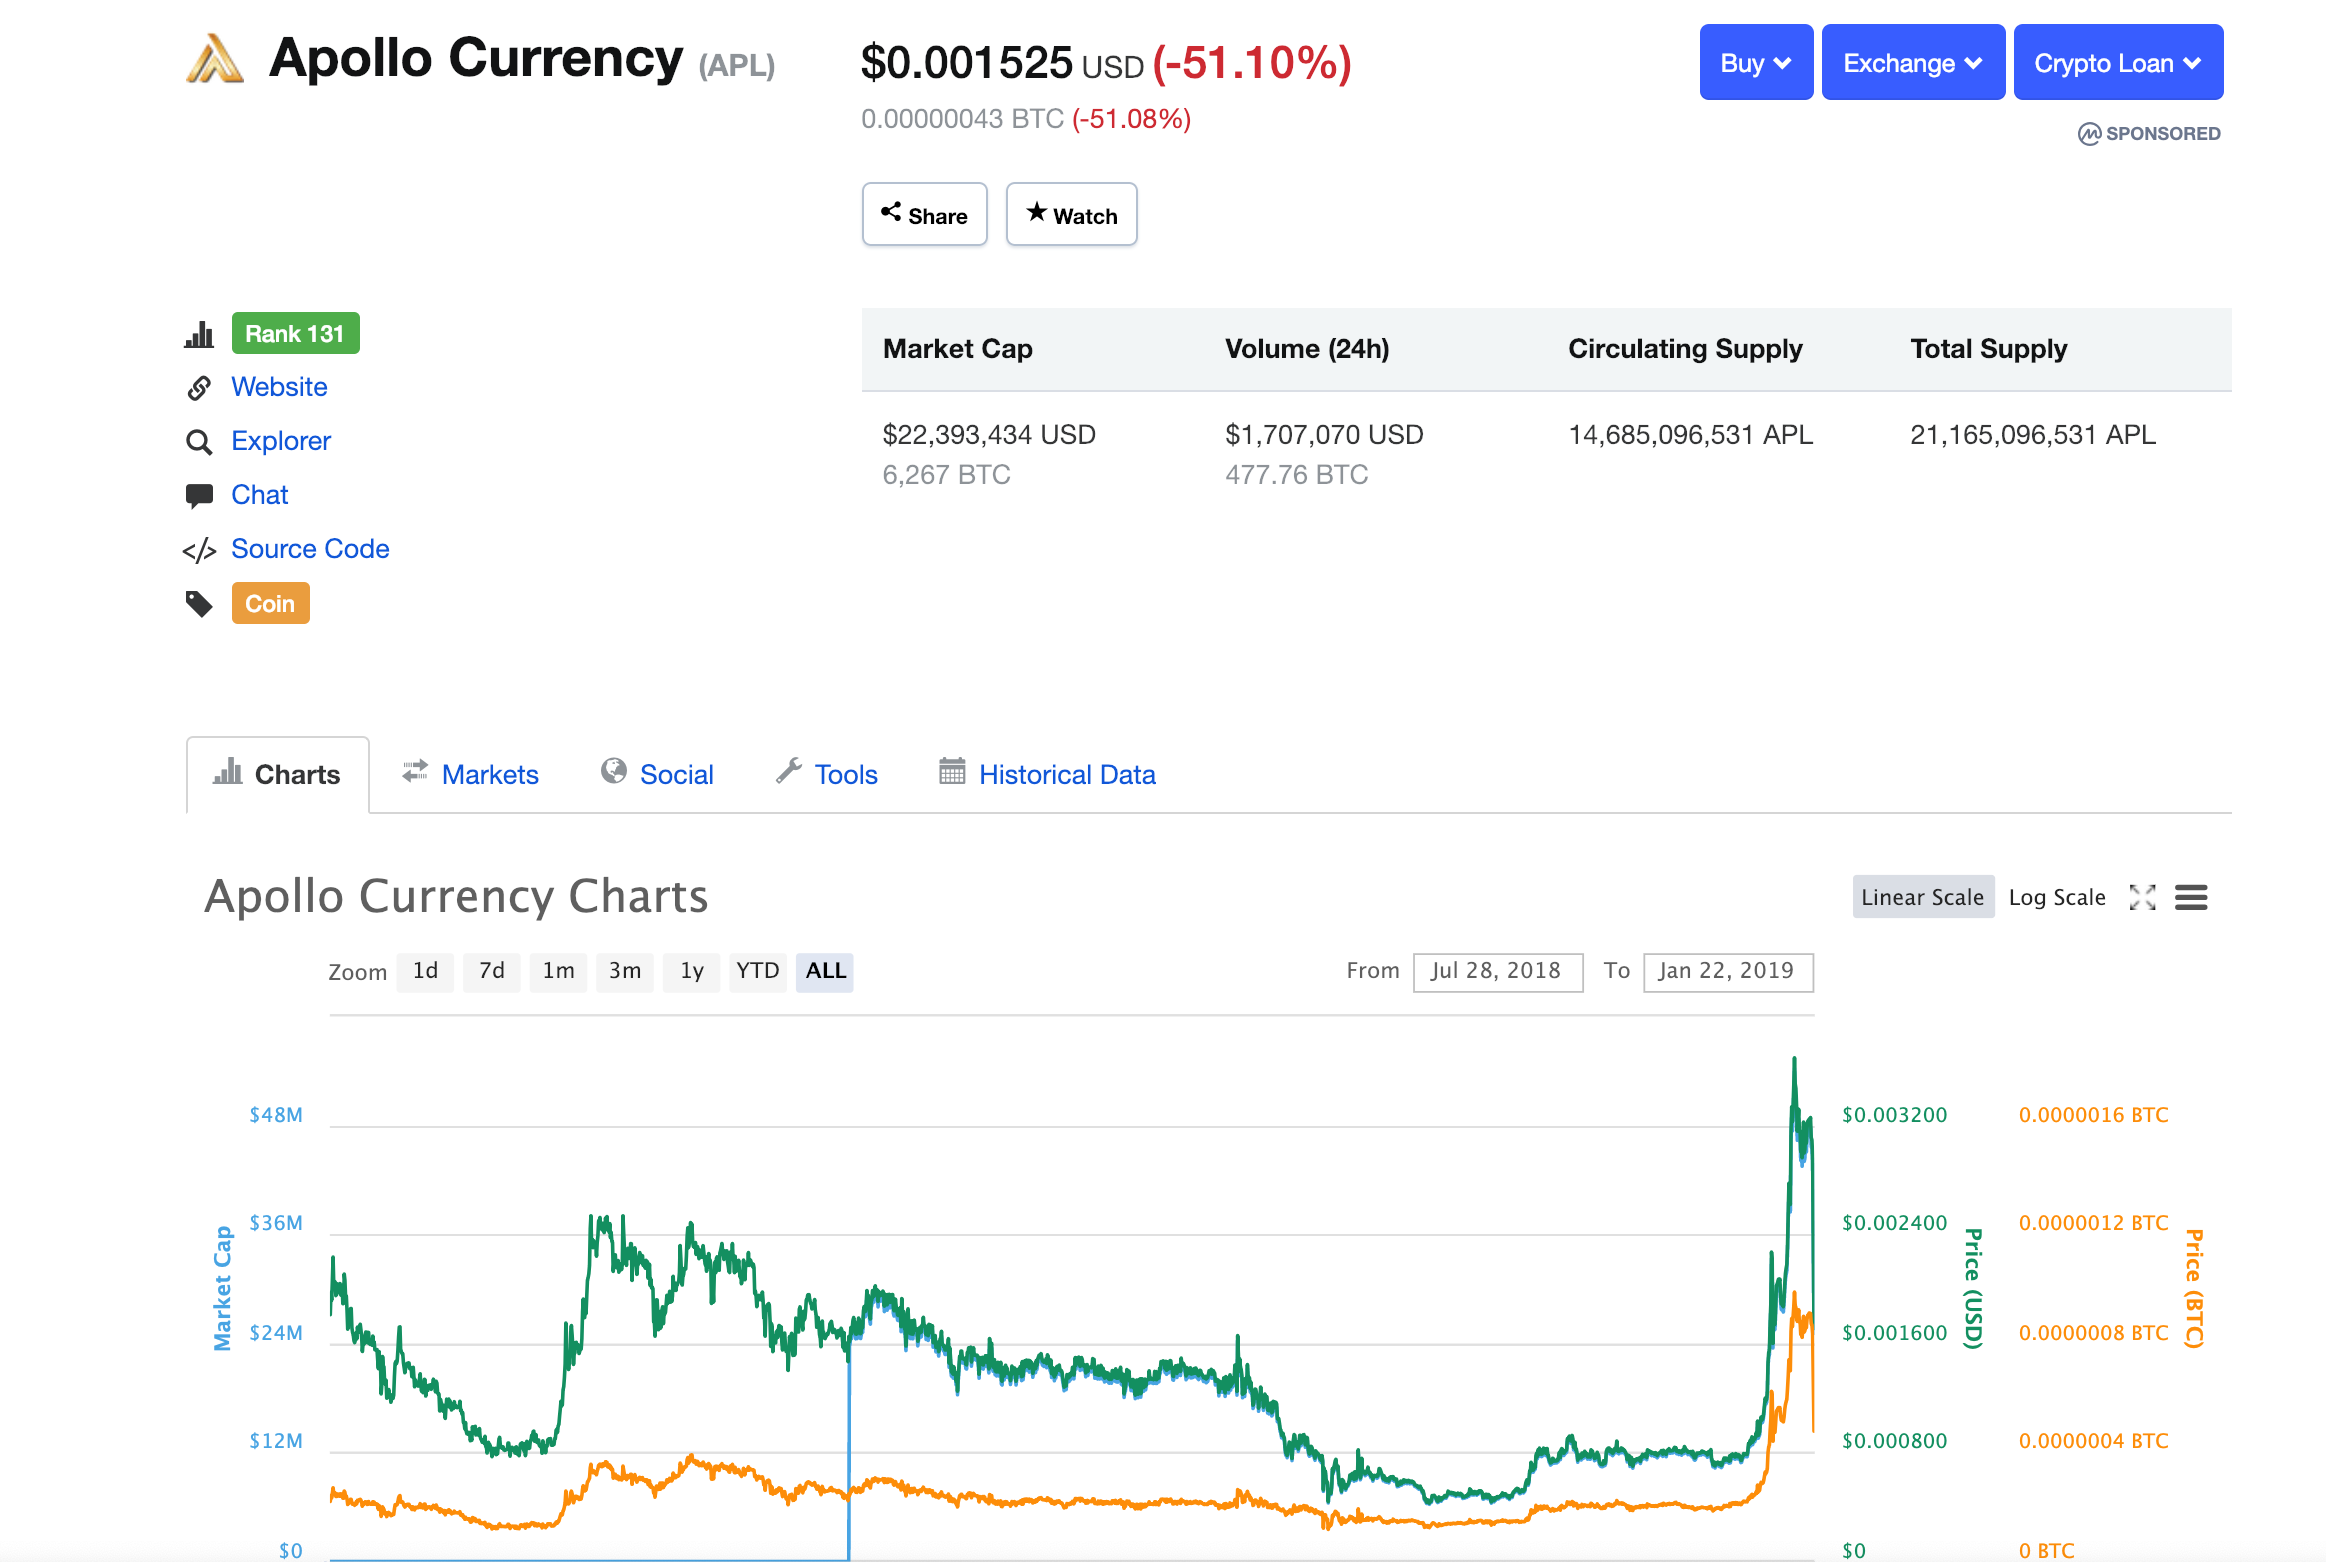Open the Source Code link
The image size is (2326, 1562).
(x=310, y=549)
